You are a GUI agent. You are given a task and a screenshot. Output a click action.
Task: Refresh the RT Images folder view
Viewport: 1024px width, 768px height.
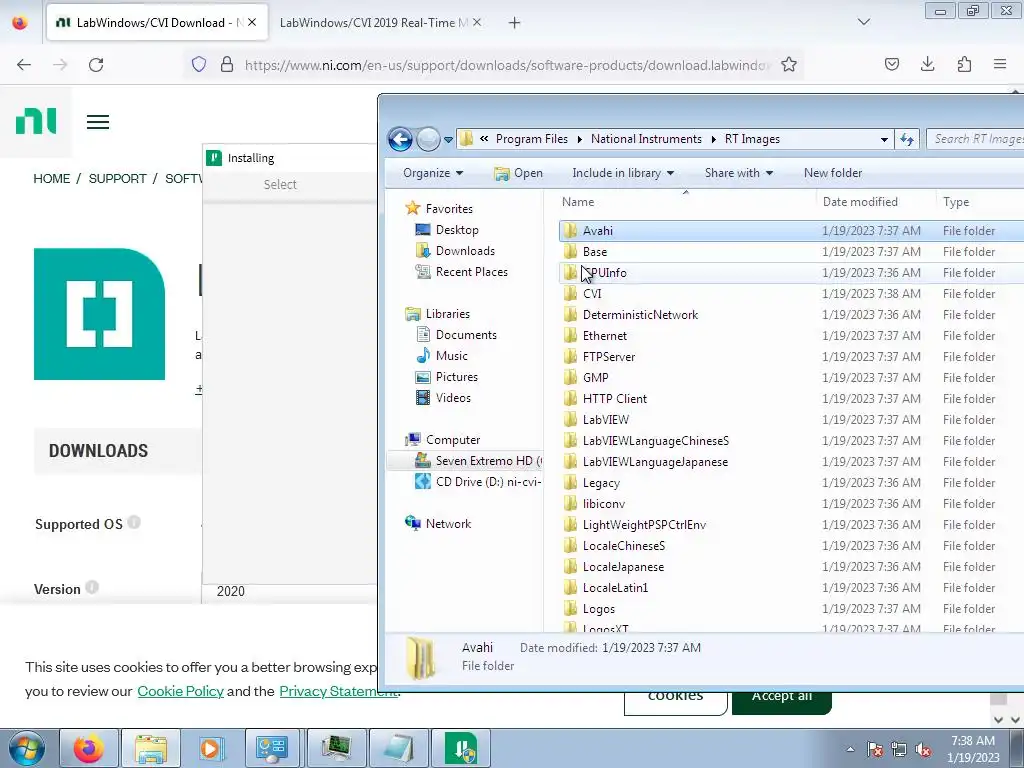pyautogui.click(x=907, y=139)
